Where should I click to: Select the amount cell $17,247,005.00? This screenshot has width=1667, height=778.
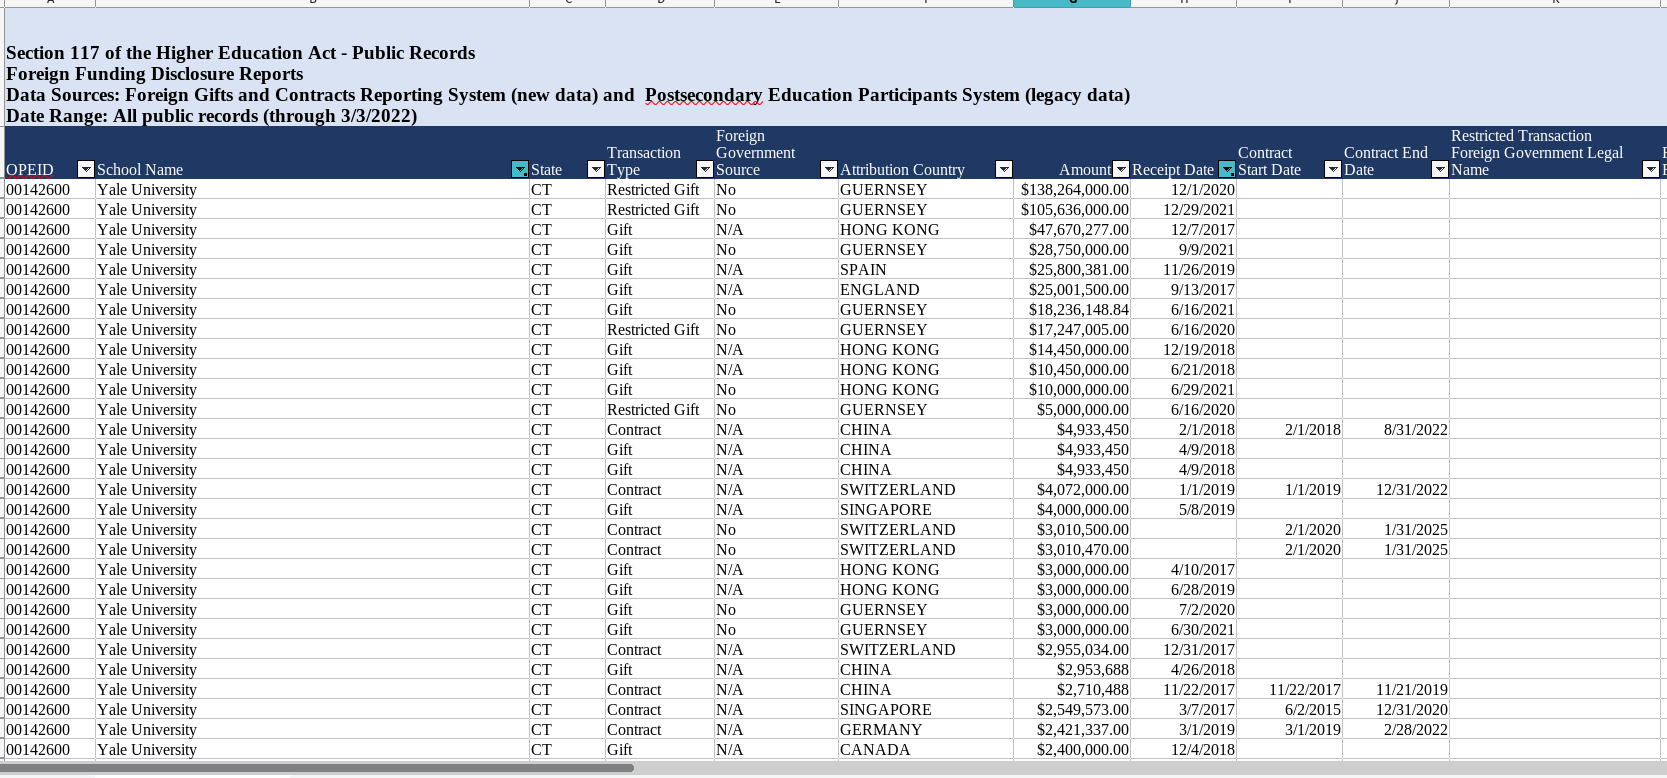1072,330
